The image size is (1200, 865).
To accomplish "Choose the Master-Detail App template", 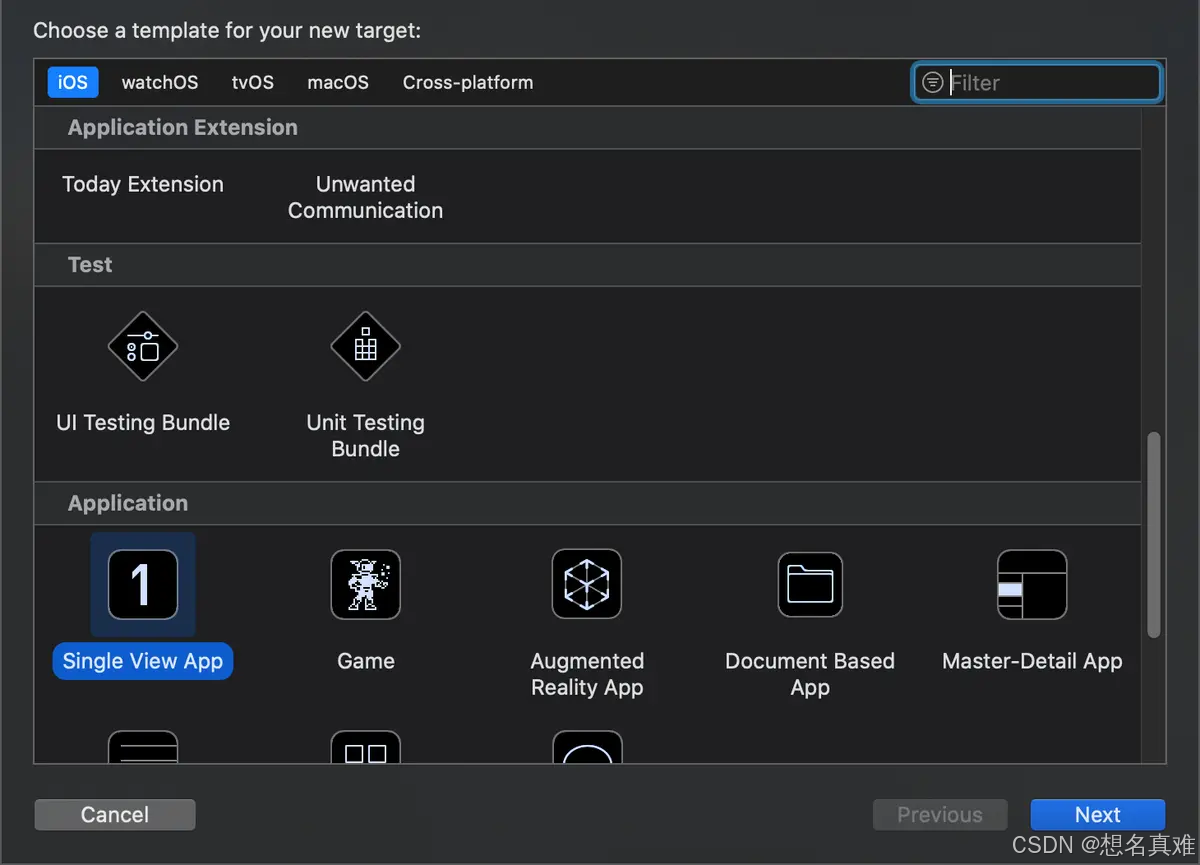I will (x=1032, y=585).
